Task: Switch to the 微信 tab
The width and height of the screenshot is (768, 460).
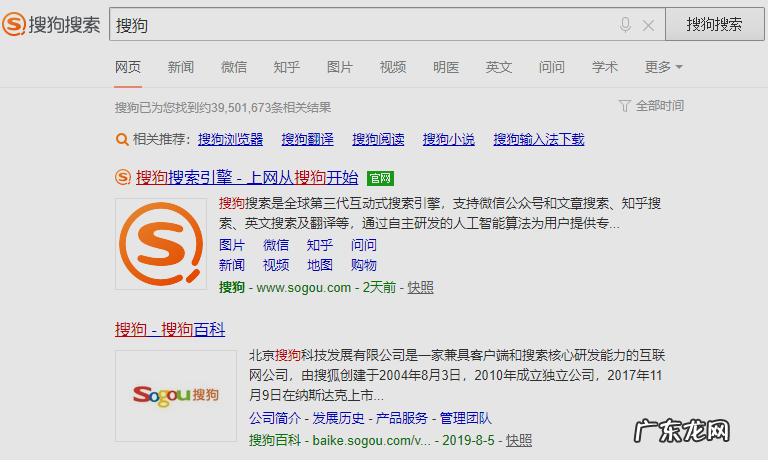Action: point(234,67)
